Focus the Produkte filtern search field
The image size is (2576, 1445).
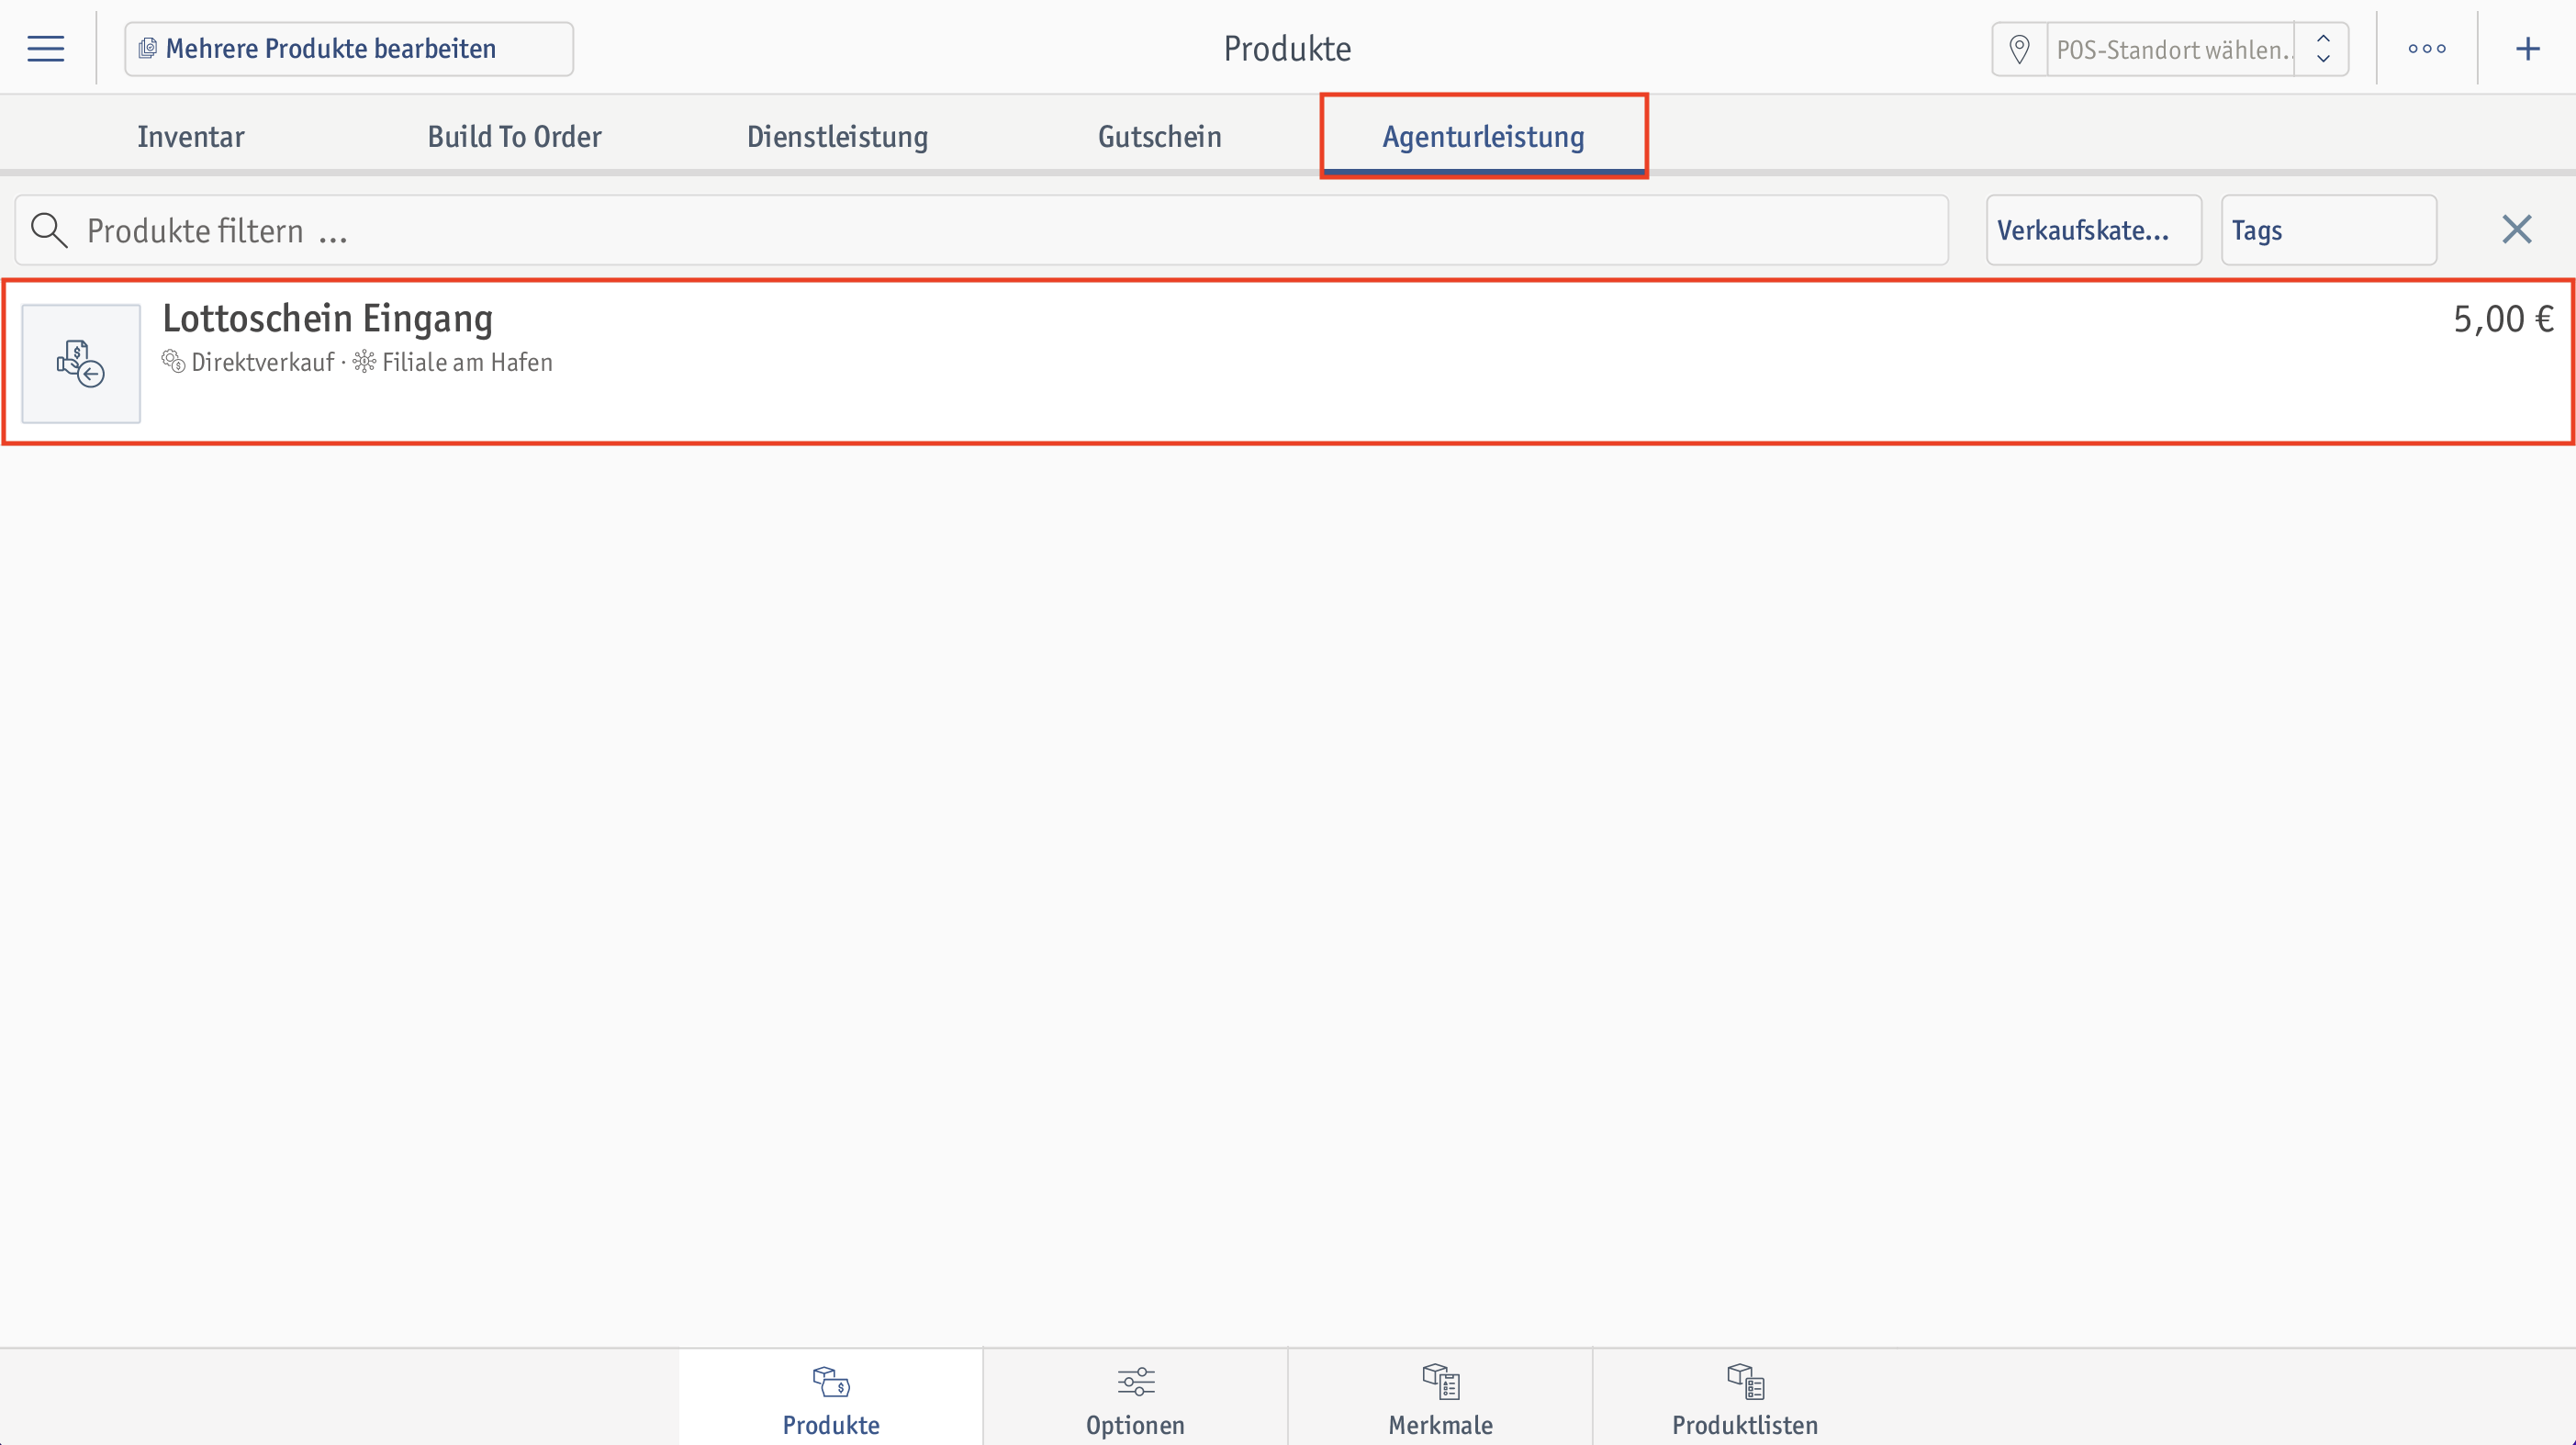[981, 231]
